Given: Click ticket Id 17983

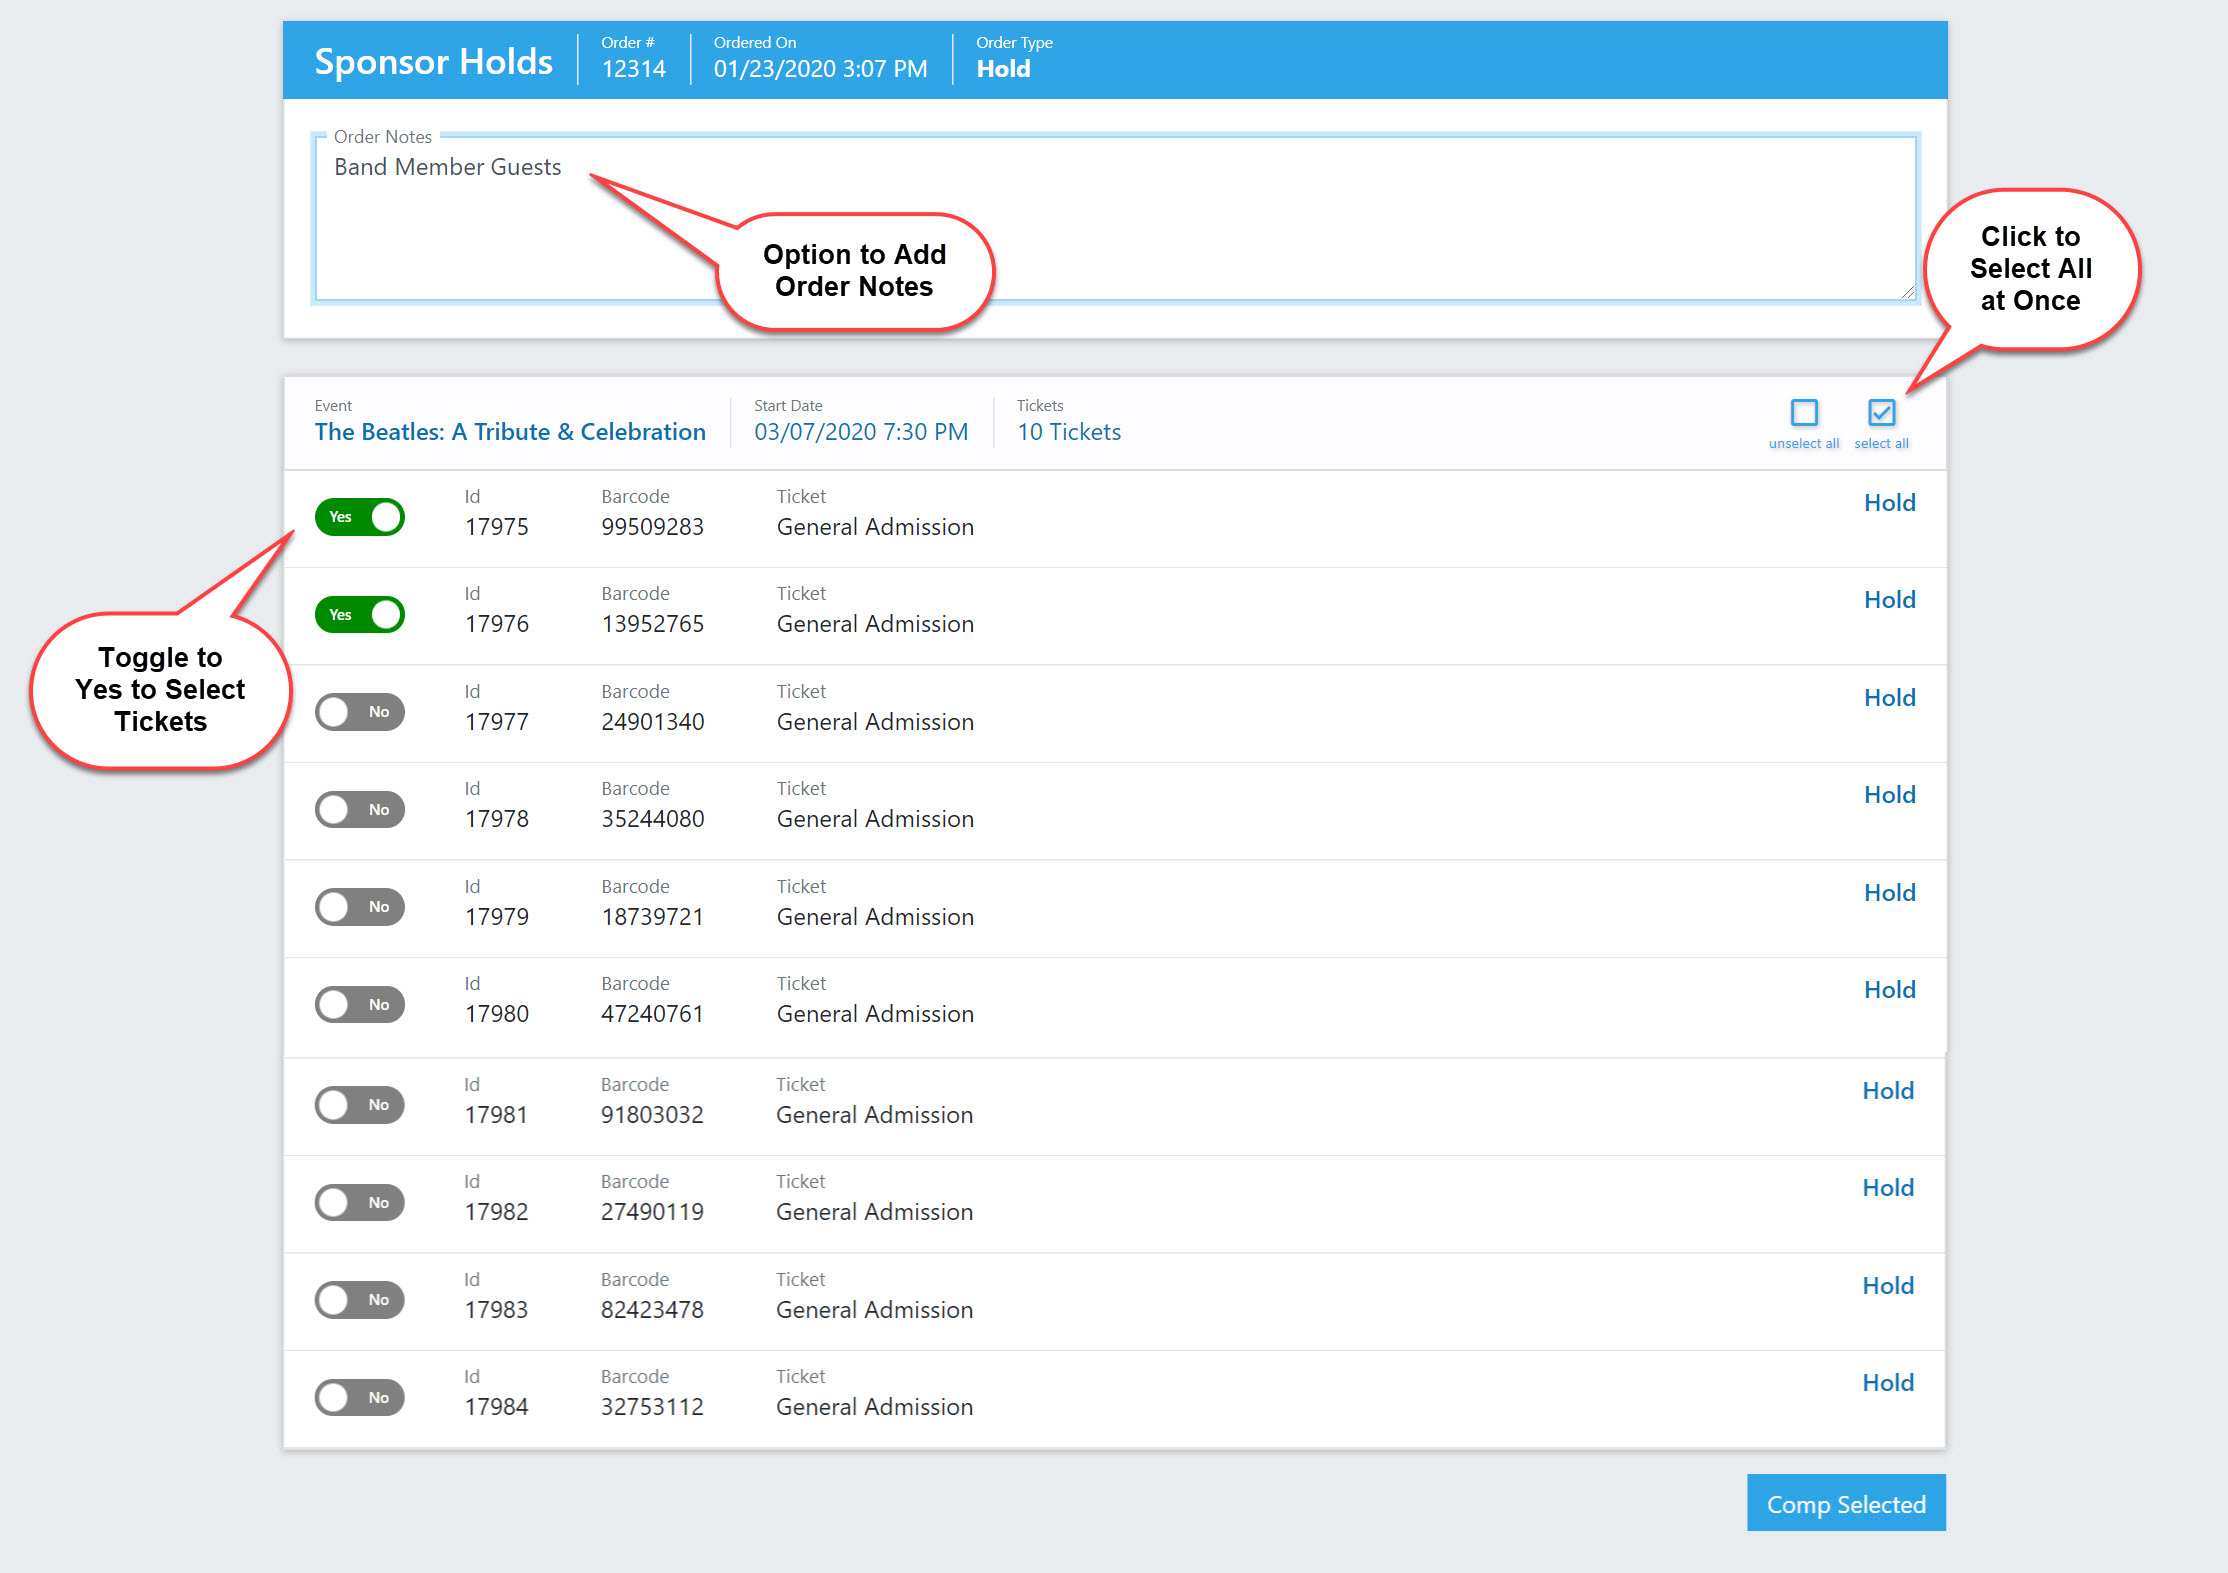Looking at the screenshot, I should pyautogui.click(x=496, y=1310).
